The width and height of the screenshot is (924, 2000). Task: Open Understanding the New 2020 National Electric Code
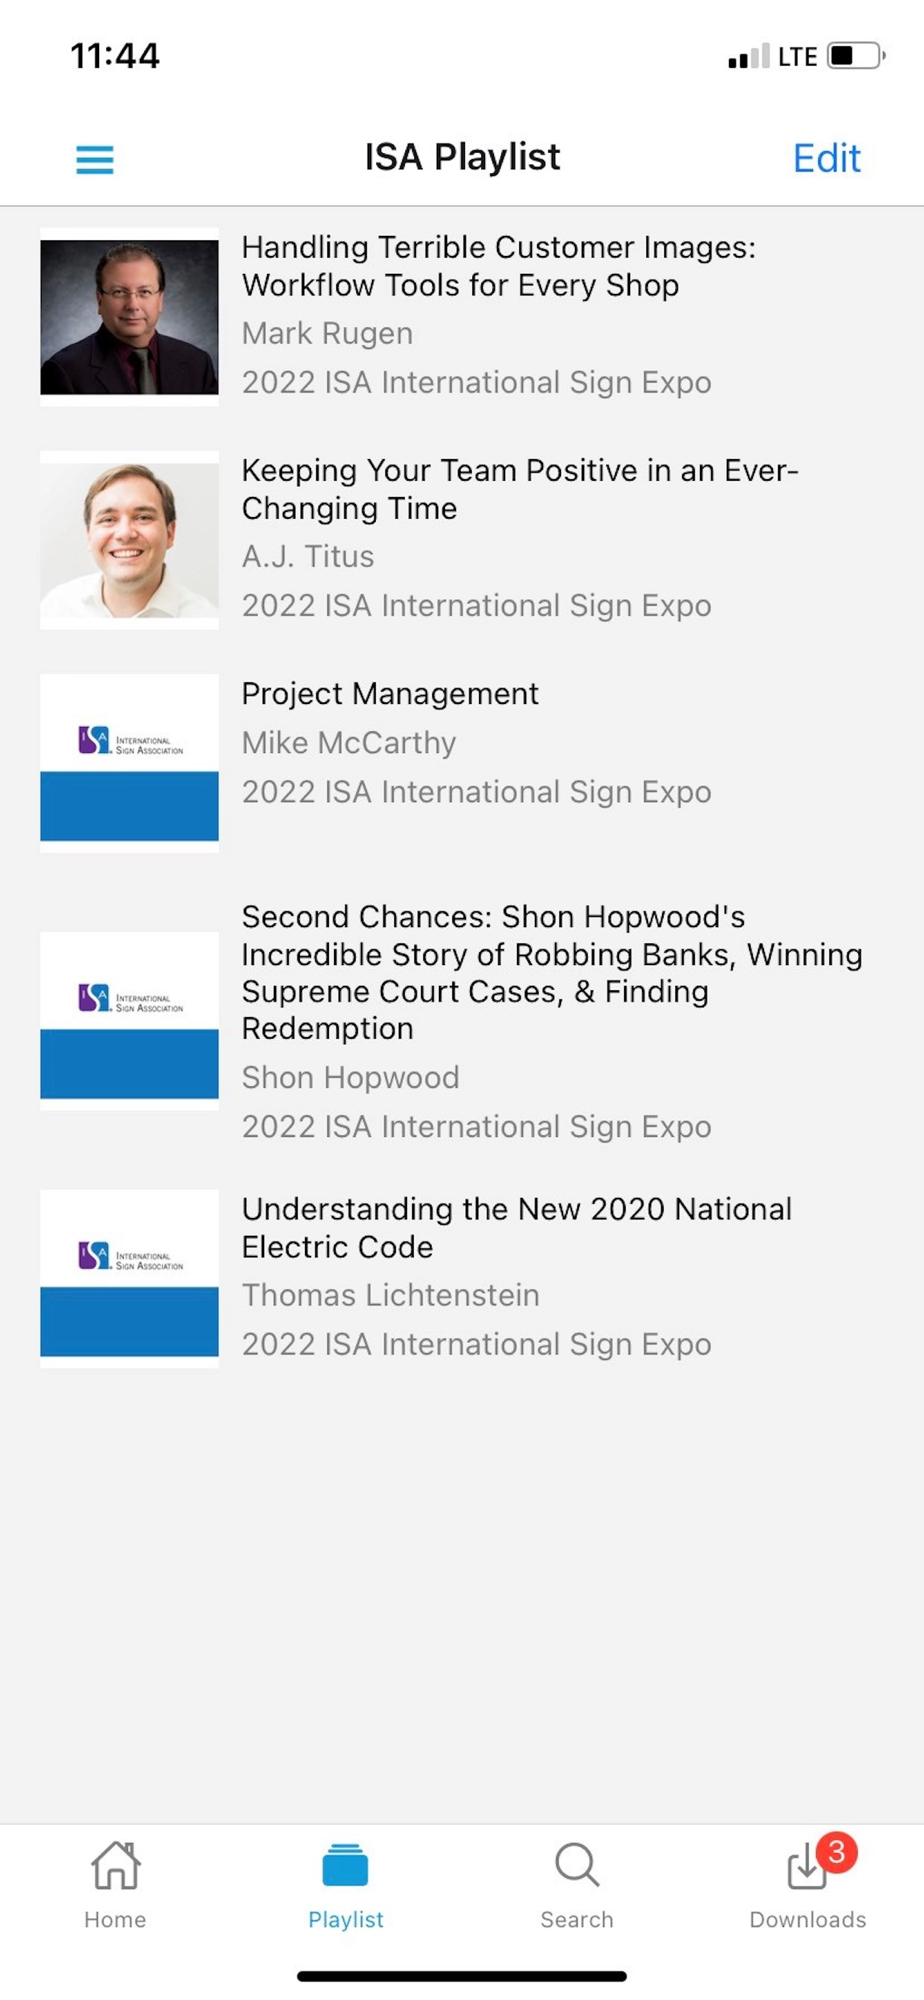(x=516, y=1228)
